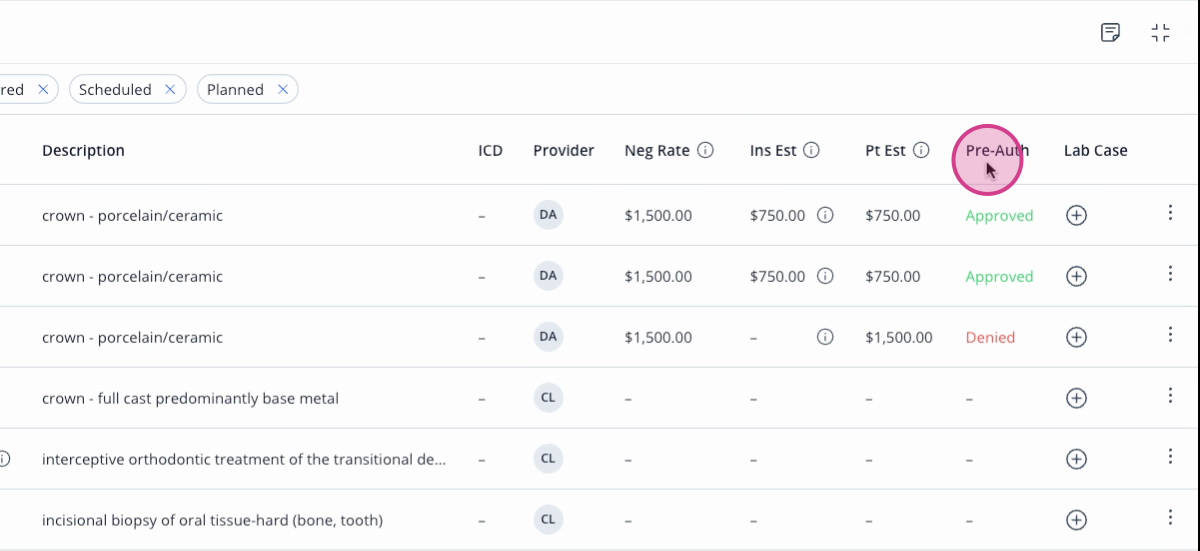Click Neg Rate $1,500.00 in Denied row

pos(658,338)
